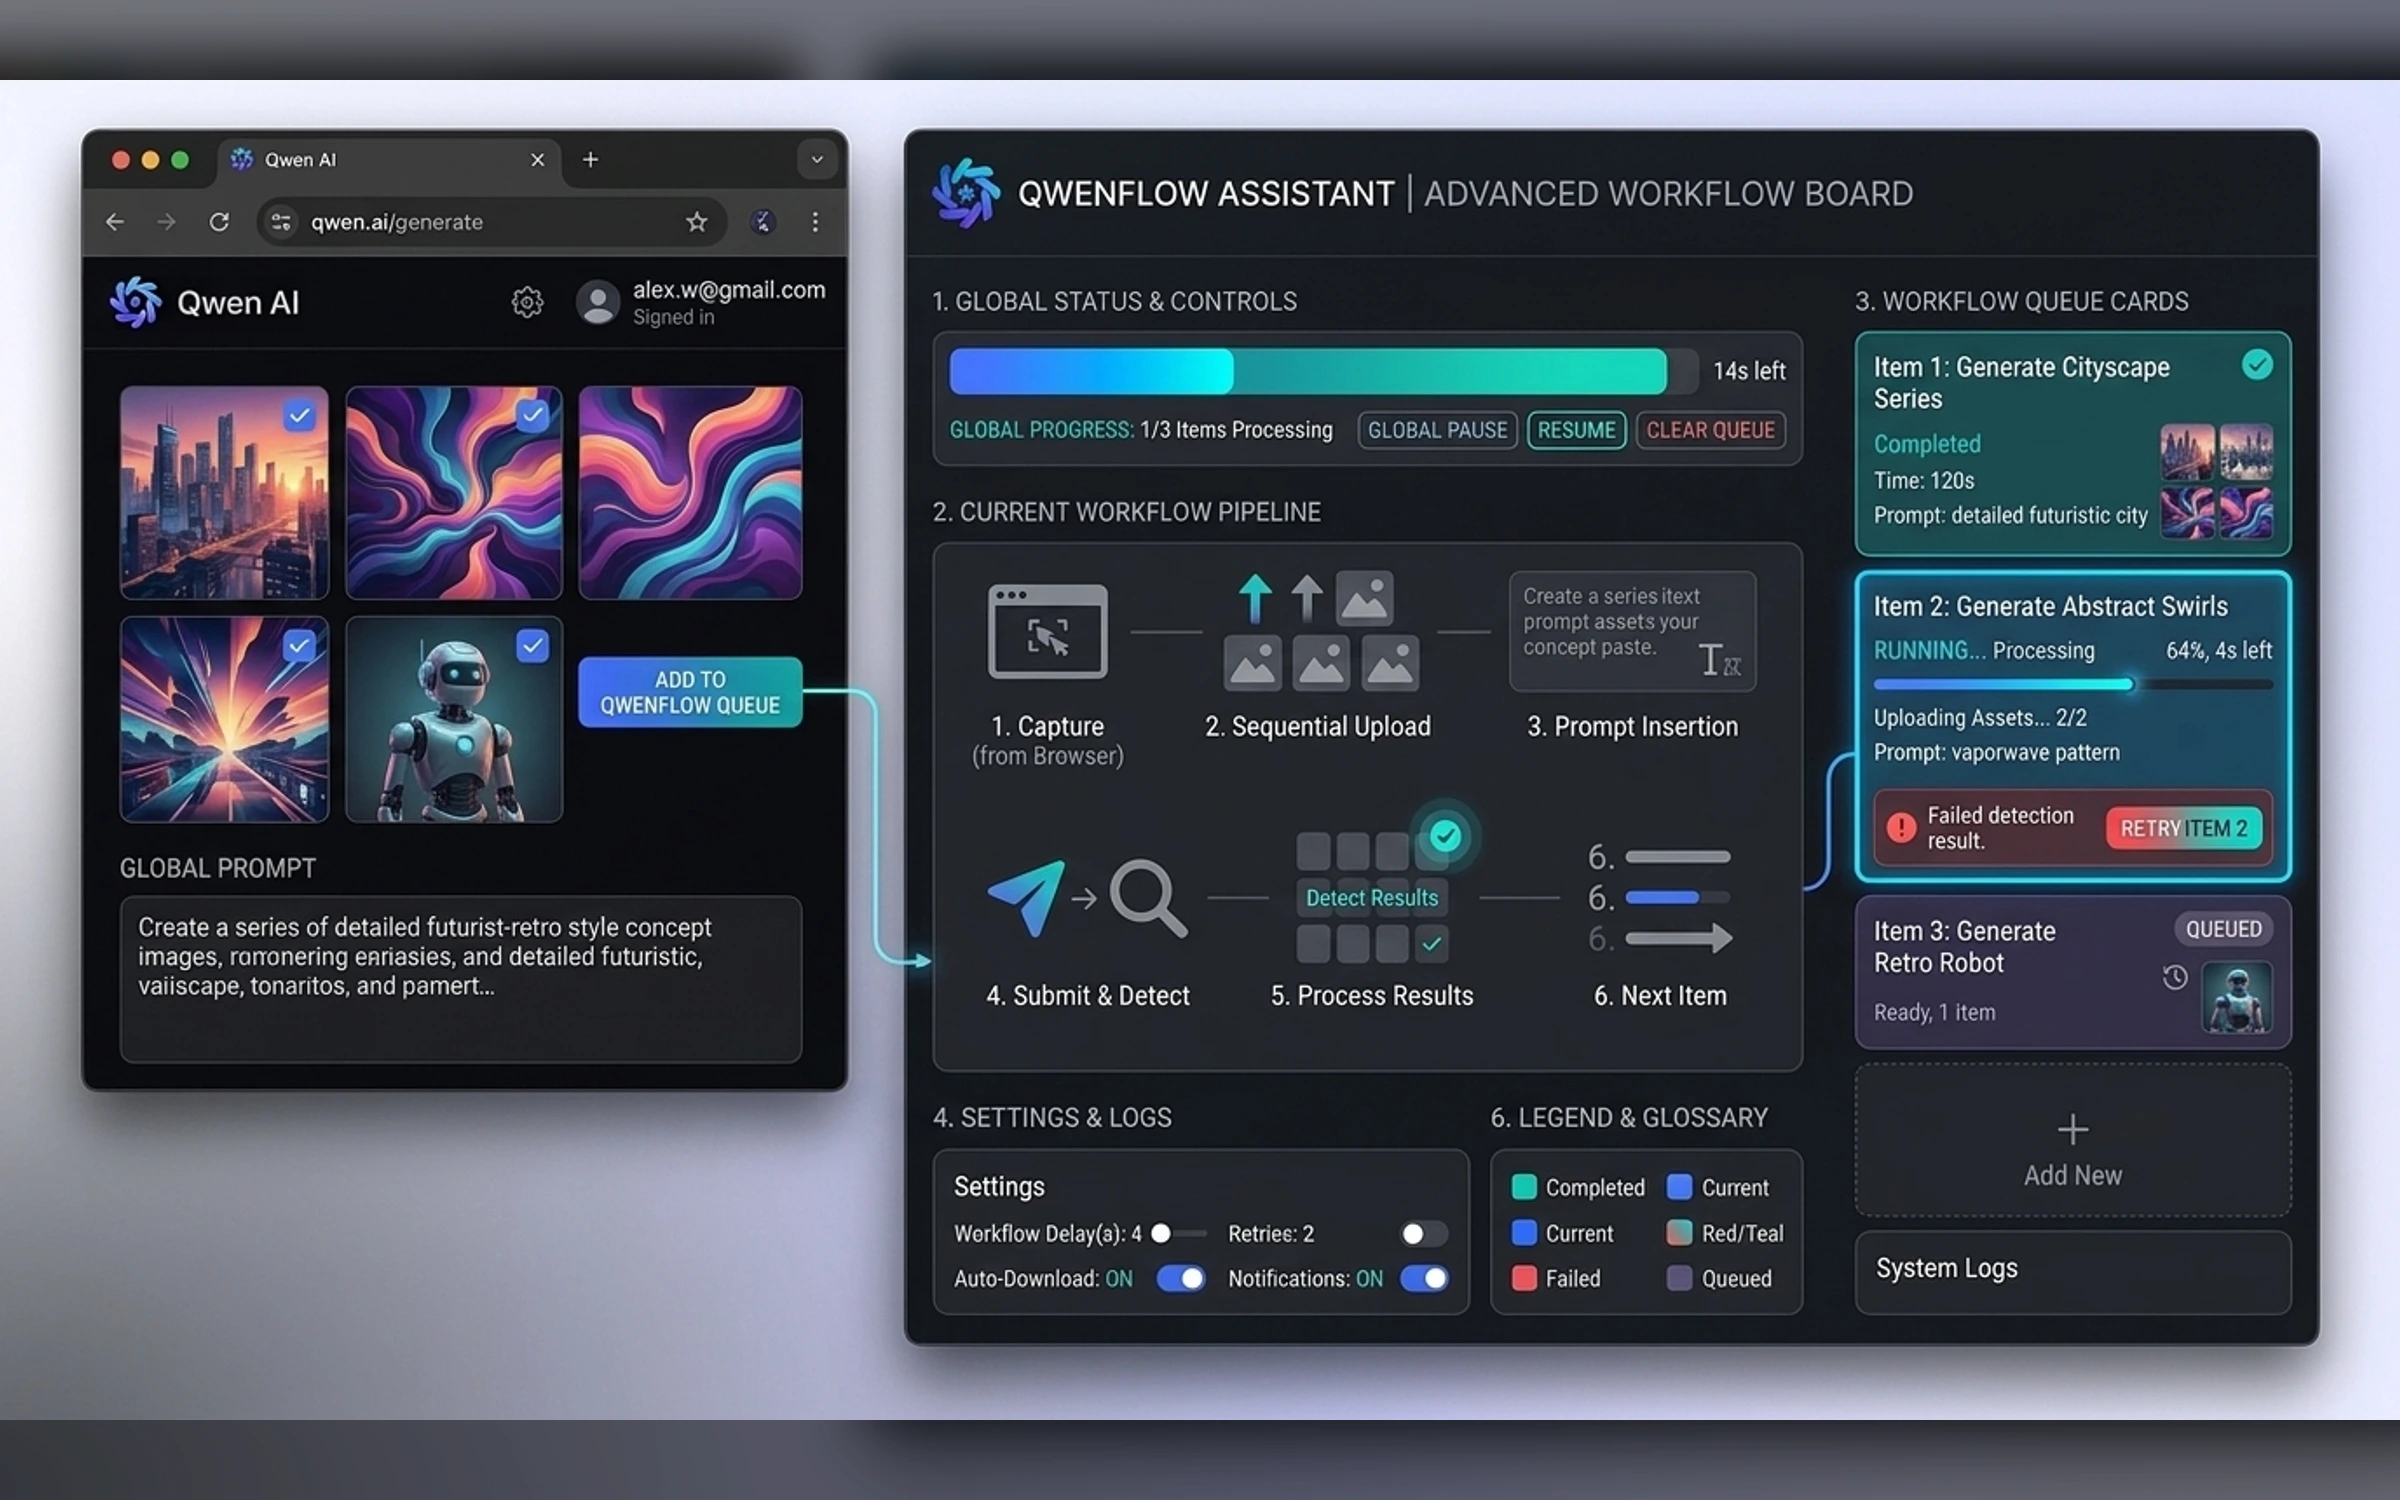Uncheck the checked swirl image checkbox
Viewport: 2400px width, 1500px height.
(533, 415)
